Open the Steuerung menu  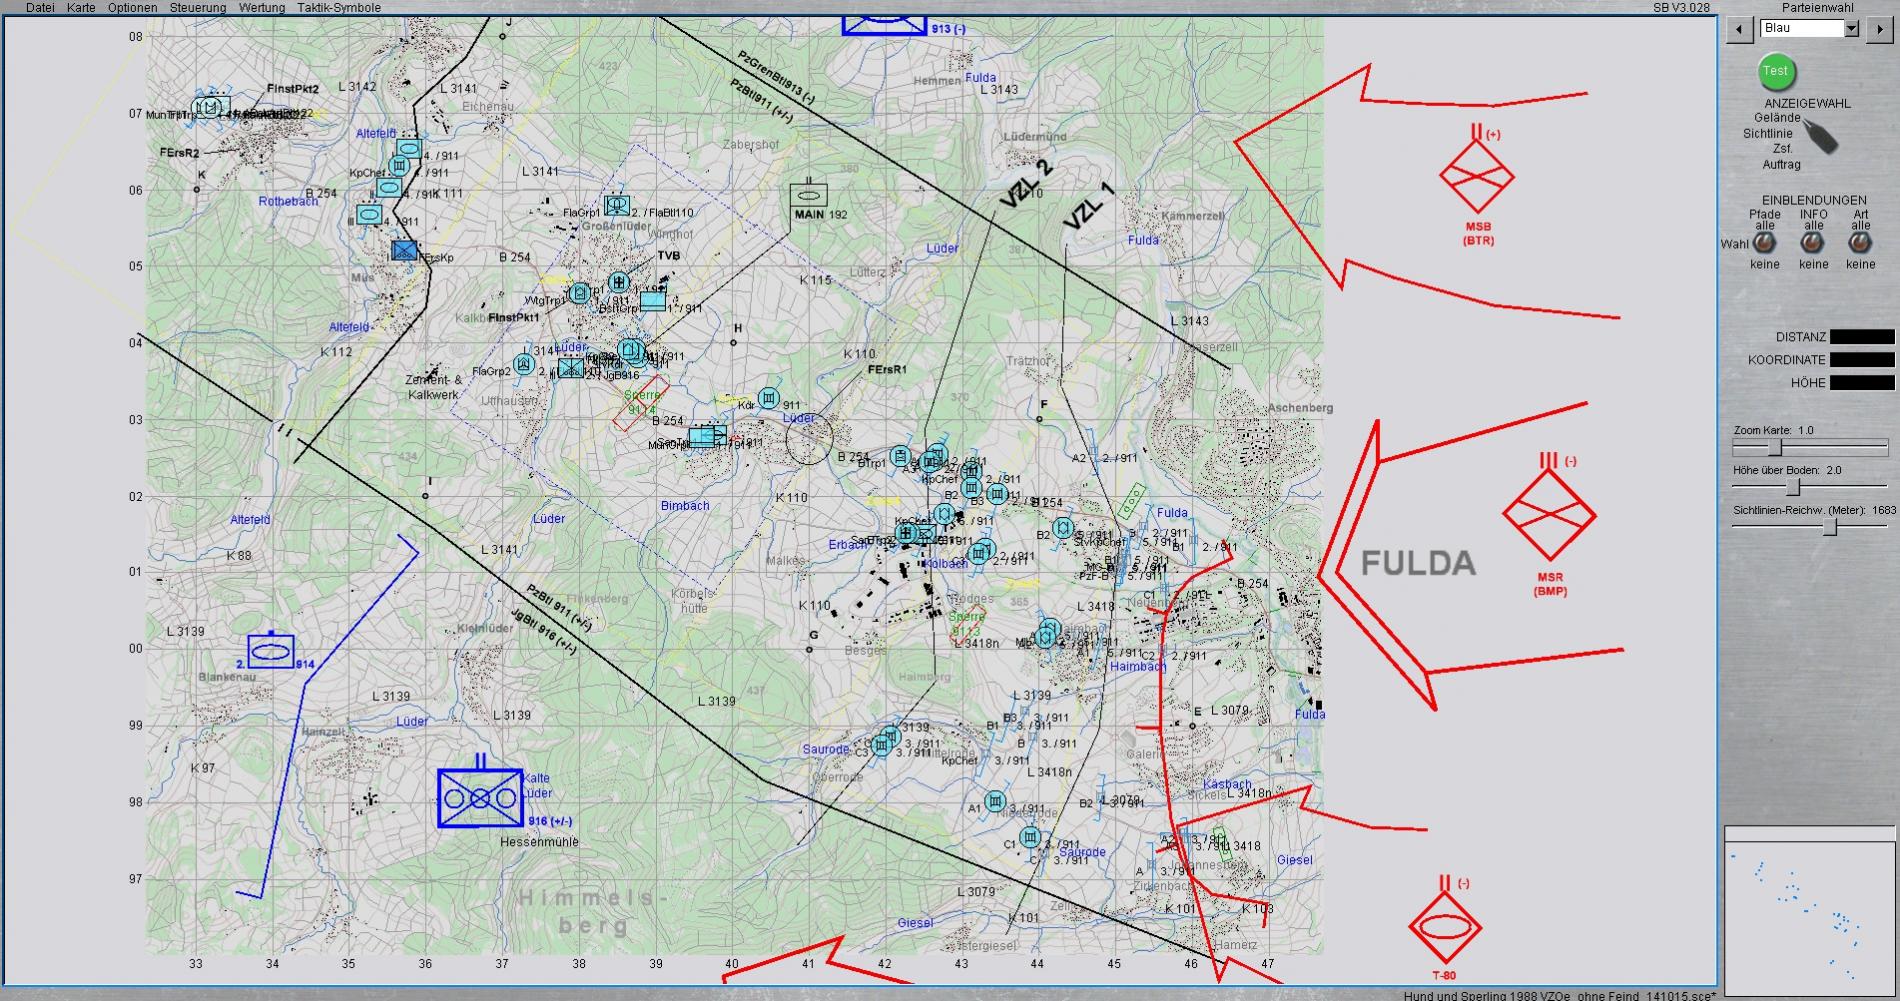[x=197, y=8]
